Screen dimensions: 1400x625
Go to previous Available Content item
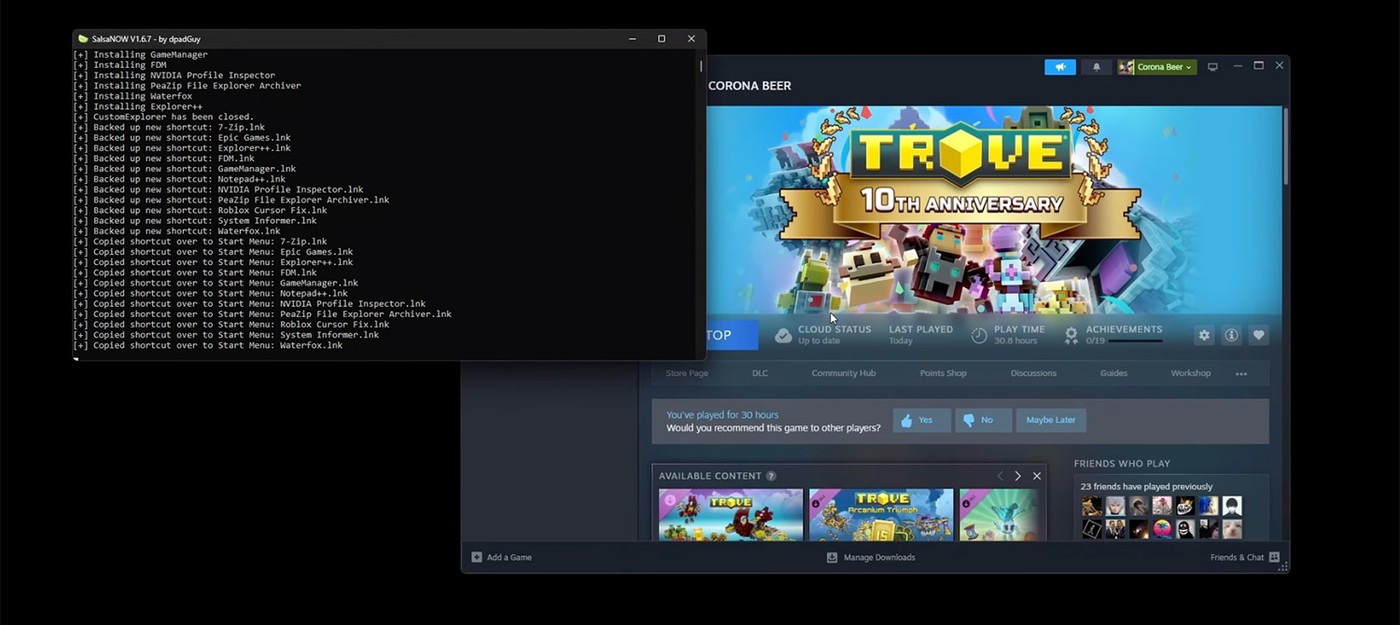[999, 476]
